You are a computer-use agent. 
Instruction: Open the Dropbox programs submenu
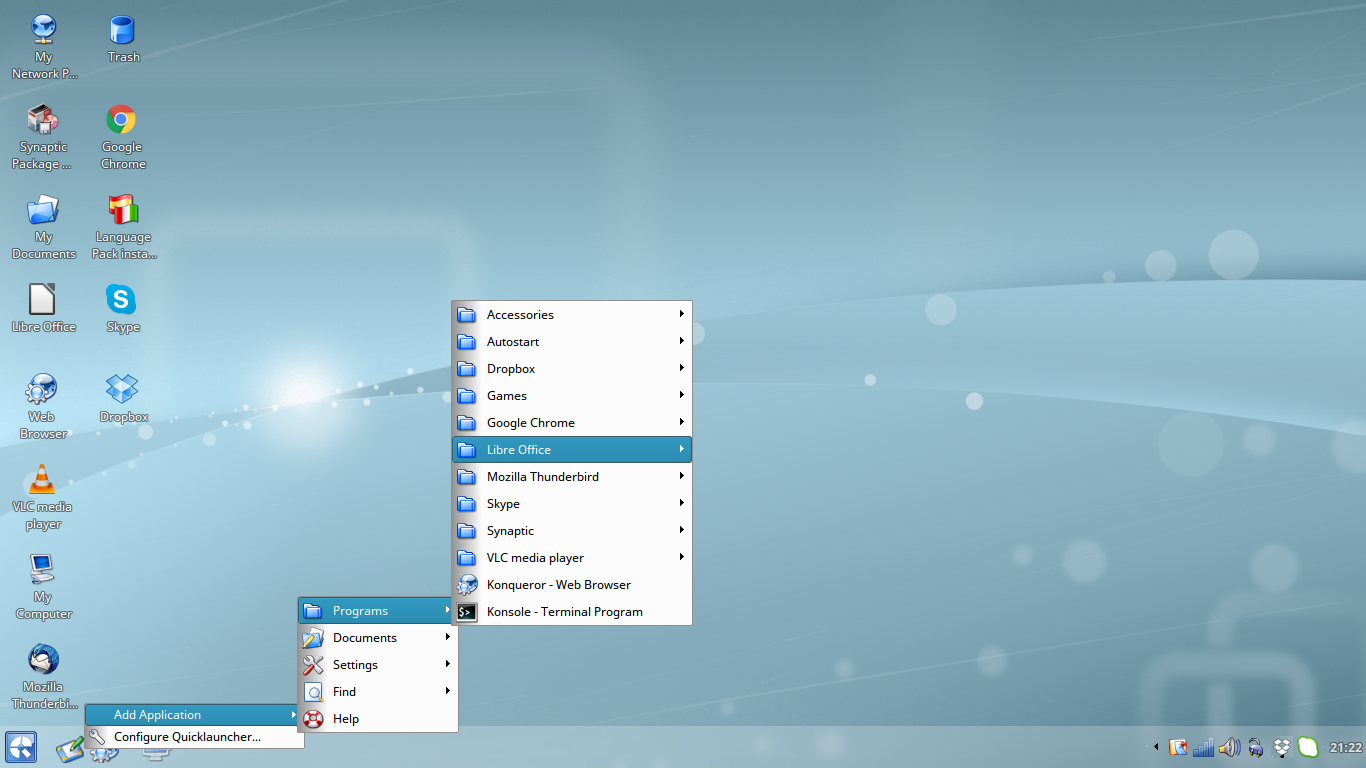(x=572, y=368)
